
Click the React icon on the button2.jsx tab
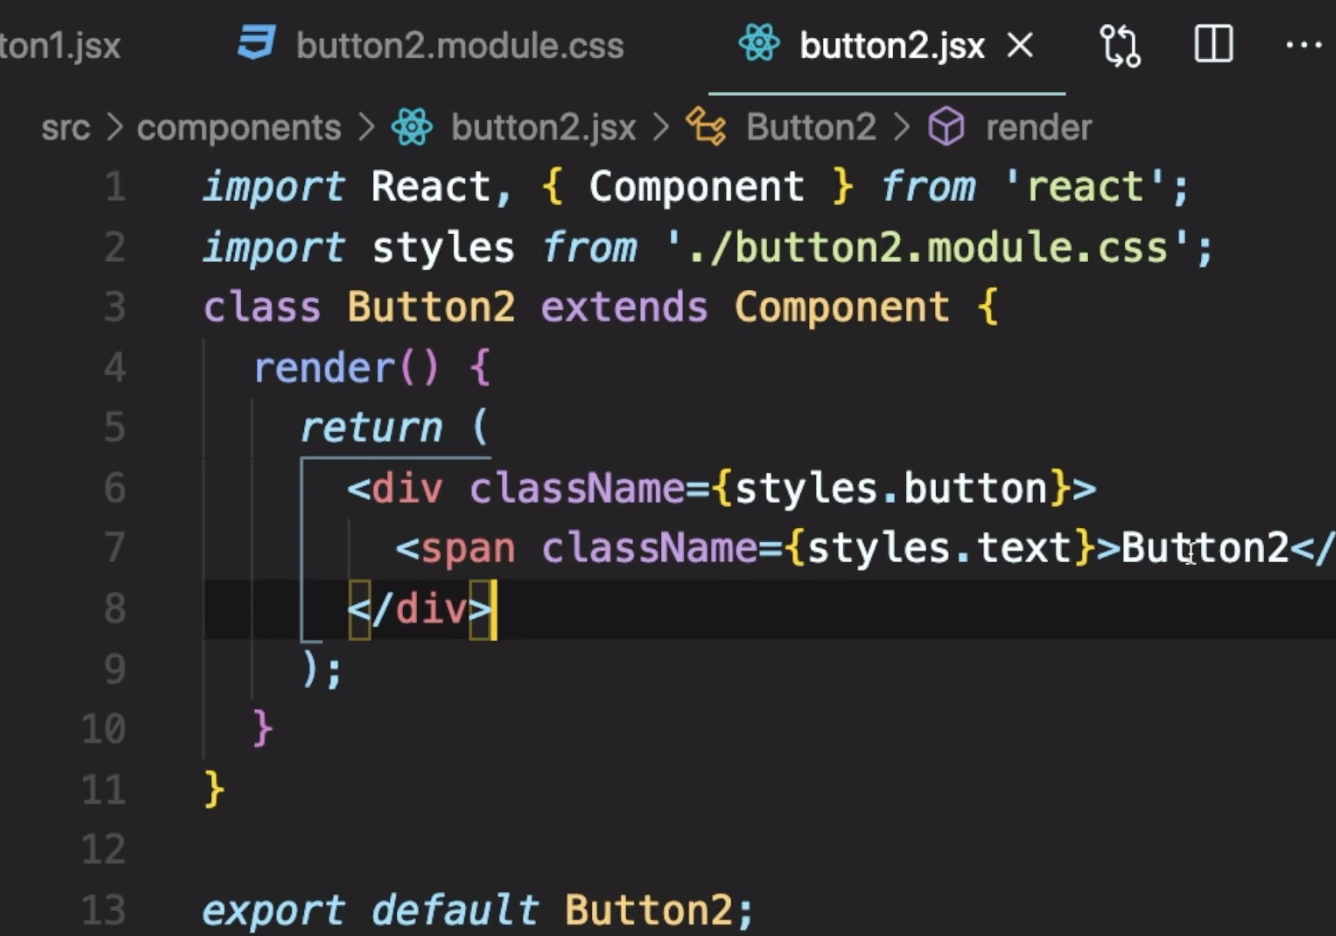[759, 44]
